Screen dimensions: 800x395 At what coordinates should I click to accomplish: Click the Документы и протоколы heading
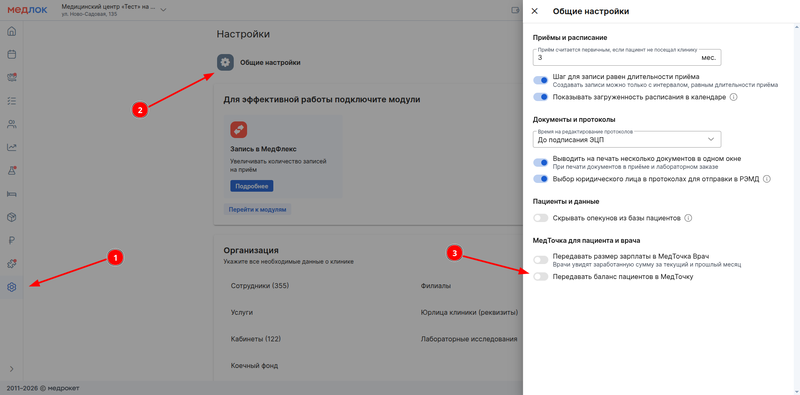pyautogui.click(x=574, y=119)
